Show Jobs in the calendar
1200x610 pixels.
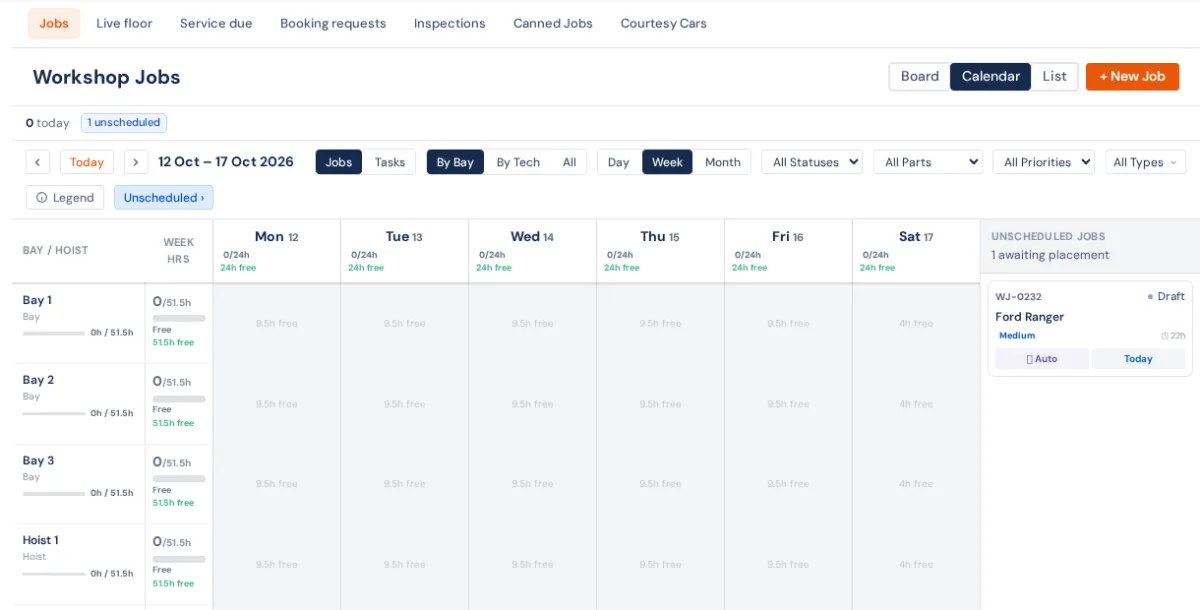click(339, 162)
